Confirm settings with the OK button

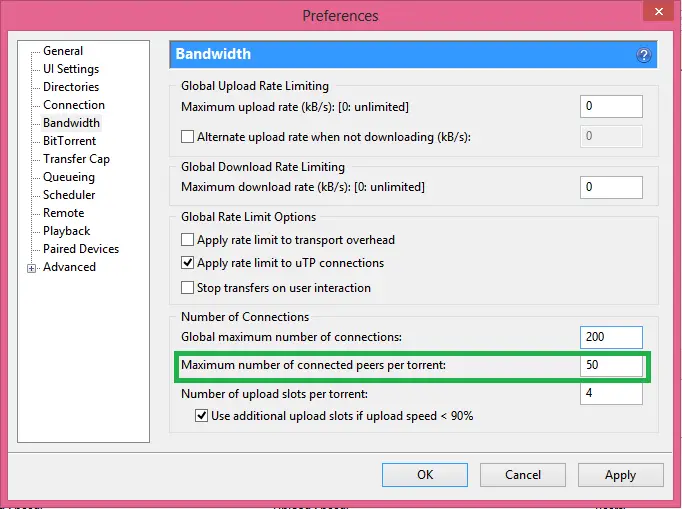(x=425, y=475)
